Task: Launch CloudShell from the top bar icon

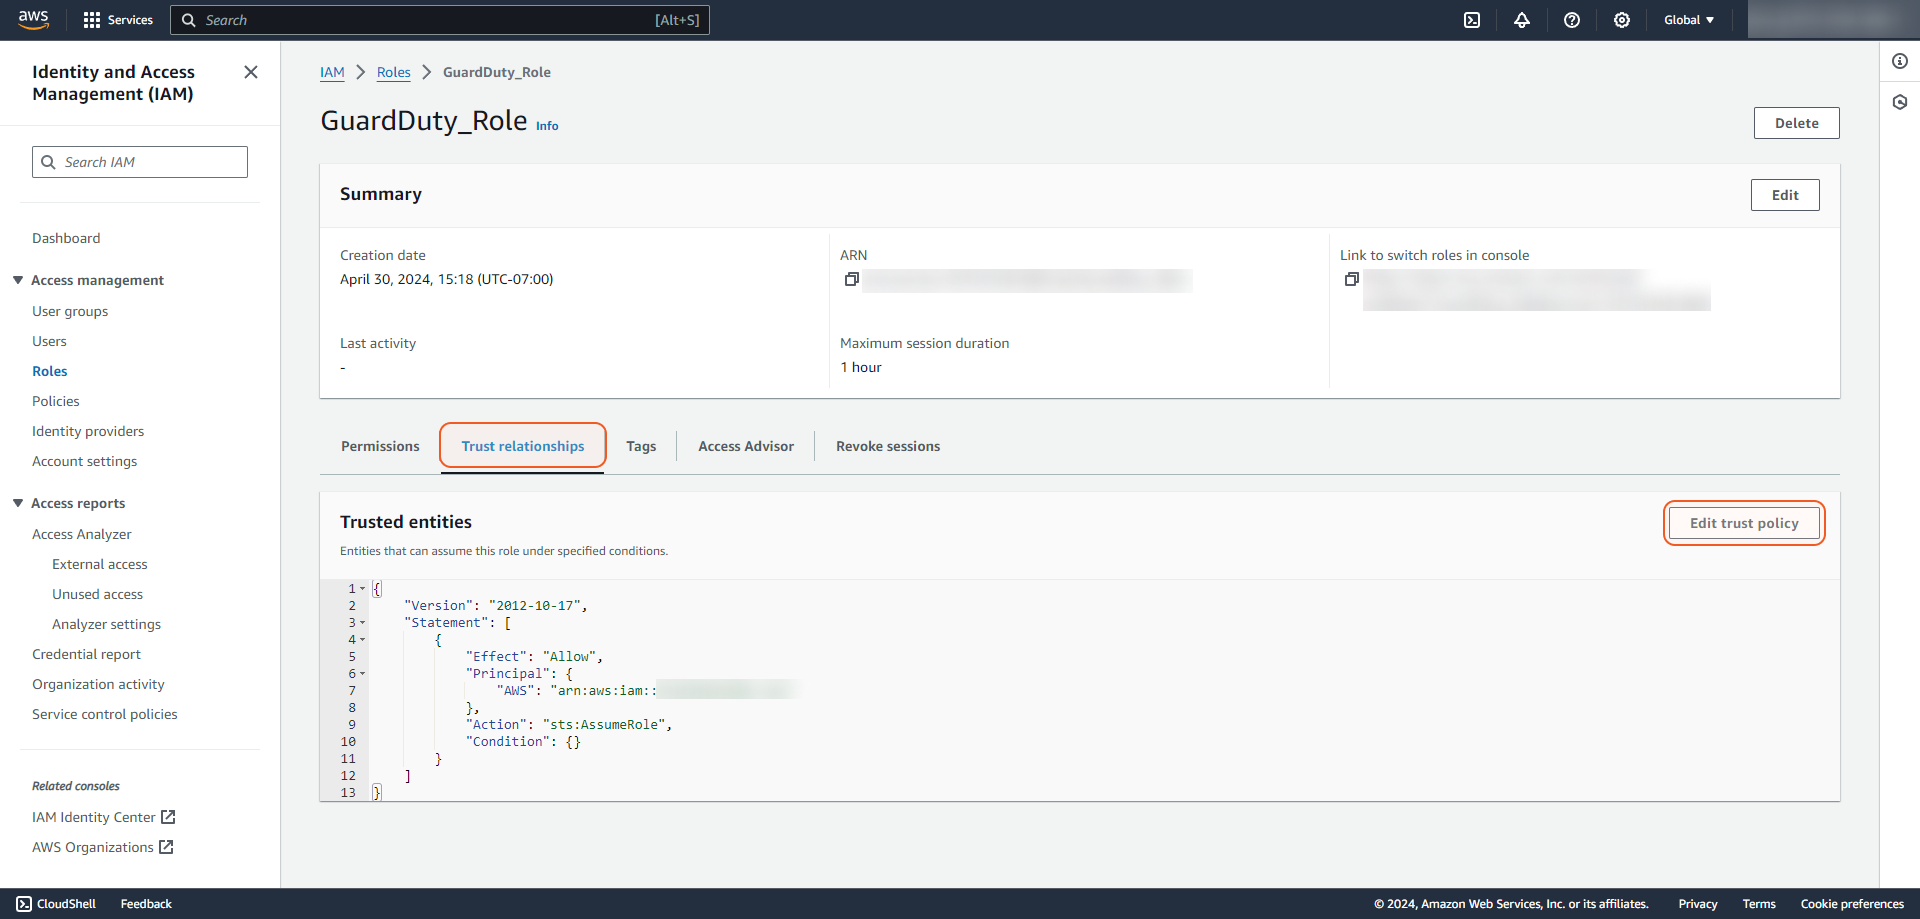Action: tap(1472, 20)
